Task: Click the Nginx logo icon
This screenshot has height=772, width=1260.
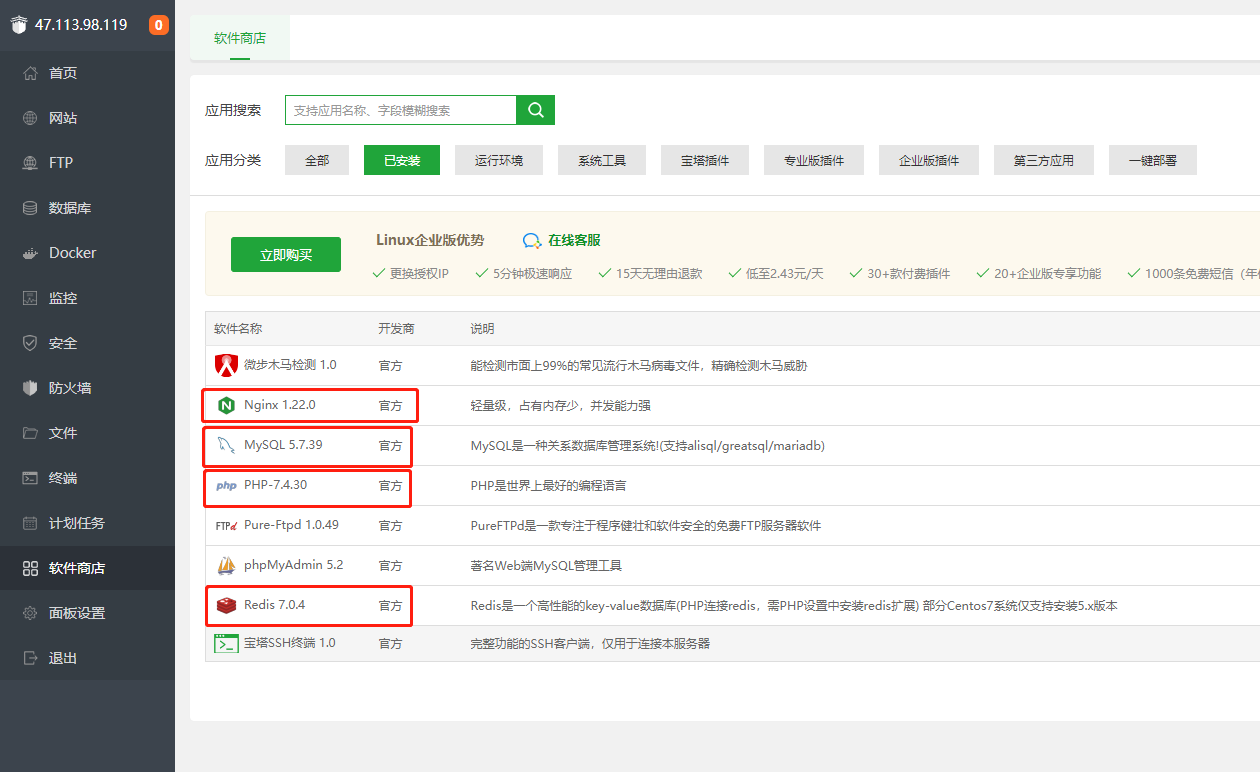Action: pos(226,405)
